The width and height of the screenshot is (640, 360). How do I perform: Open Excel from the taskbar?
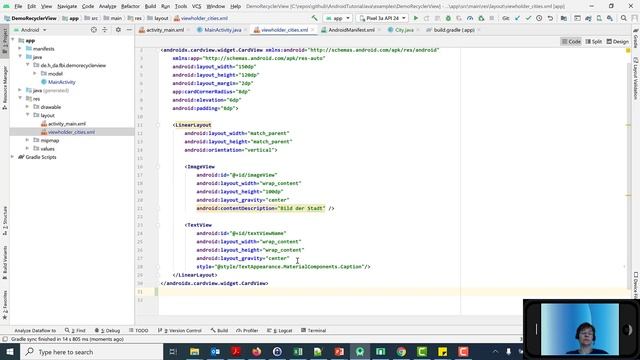[x=298, y=352]
